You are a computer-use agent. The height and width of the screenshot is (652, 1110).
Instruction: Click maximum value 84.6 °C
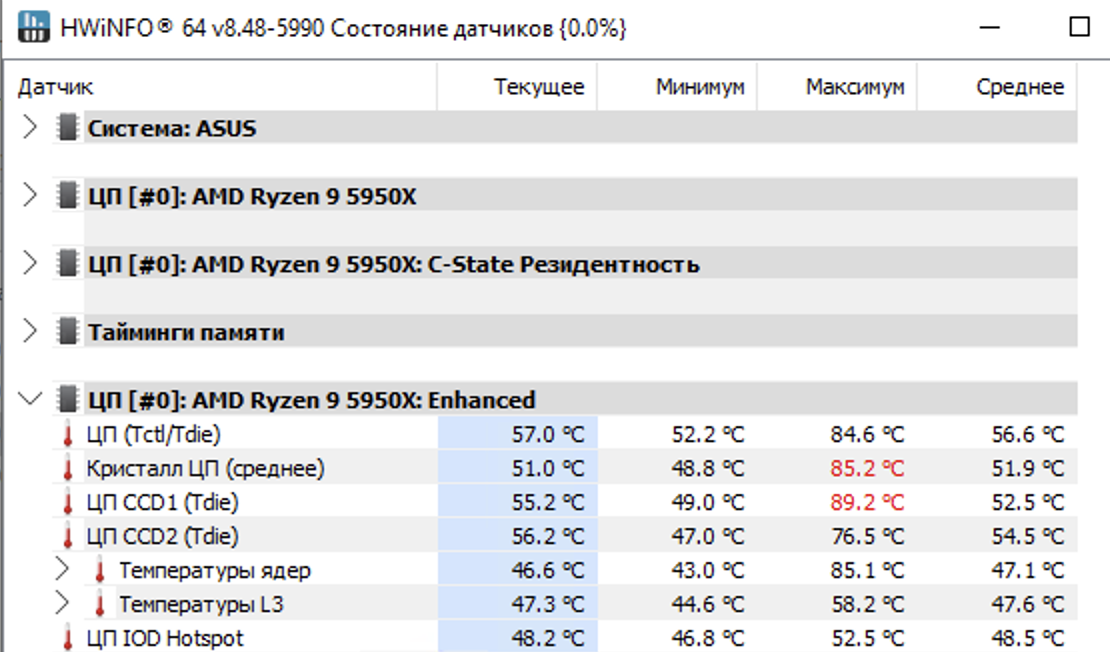867,434
